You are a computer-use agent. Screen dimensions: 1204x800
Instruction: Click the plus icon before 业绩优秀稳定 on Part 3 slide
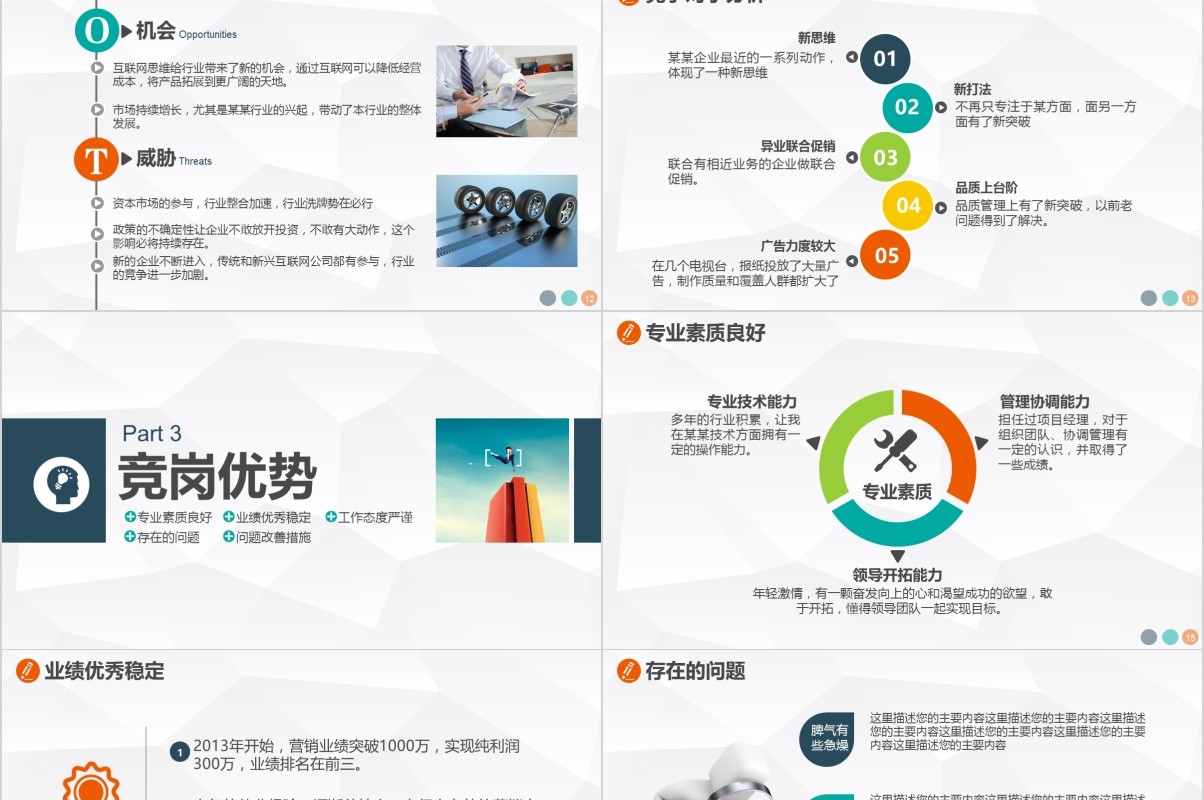click(x=229, y=517)
